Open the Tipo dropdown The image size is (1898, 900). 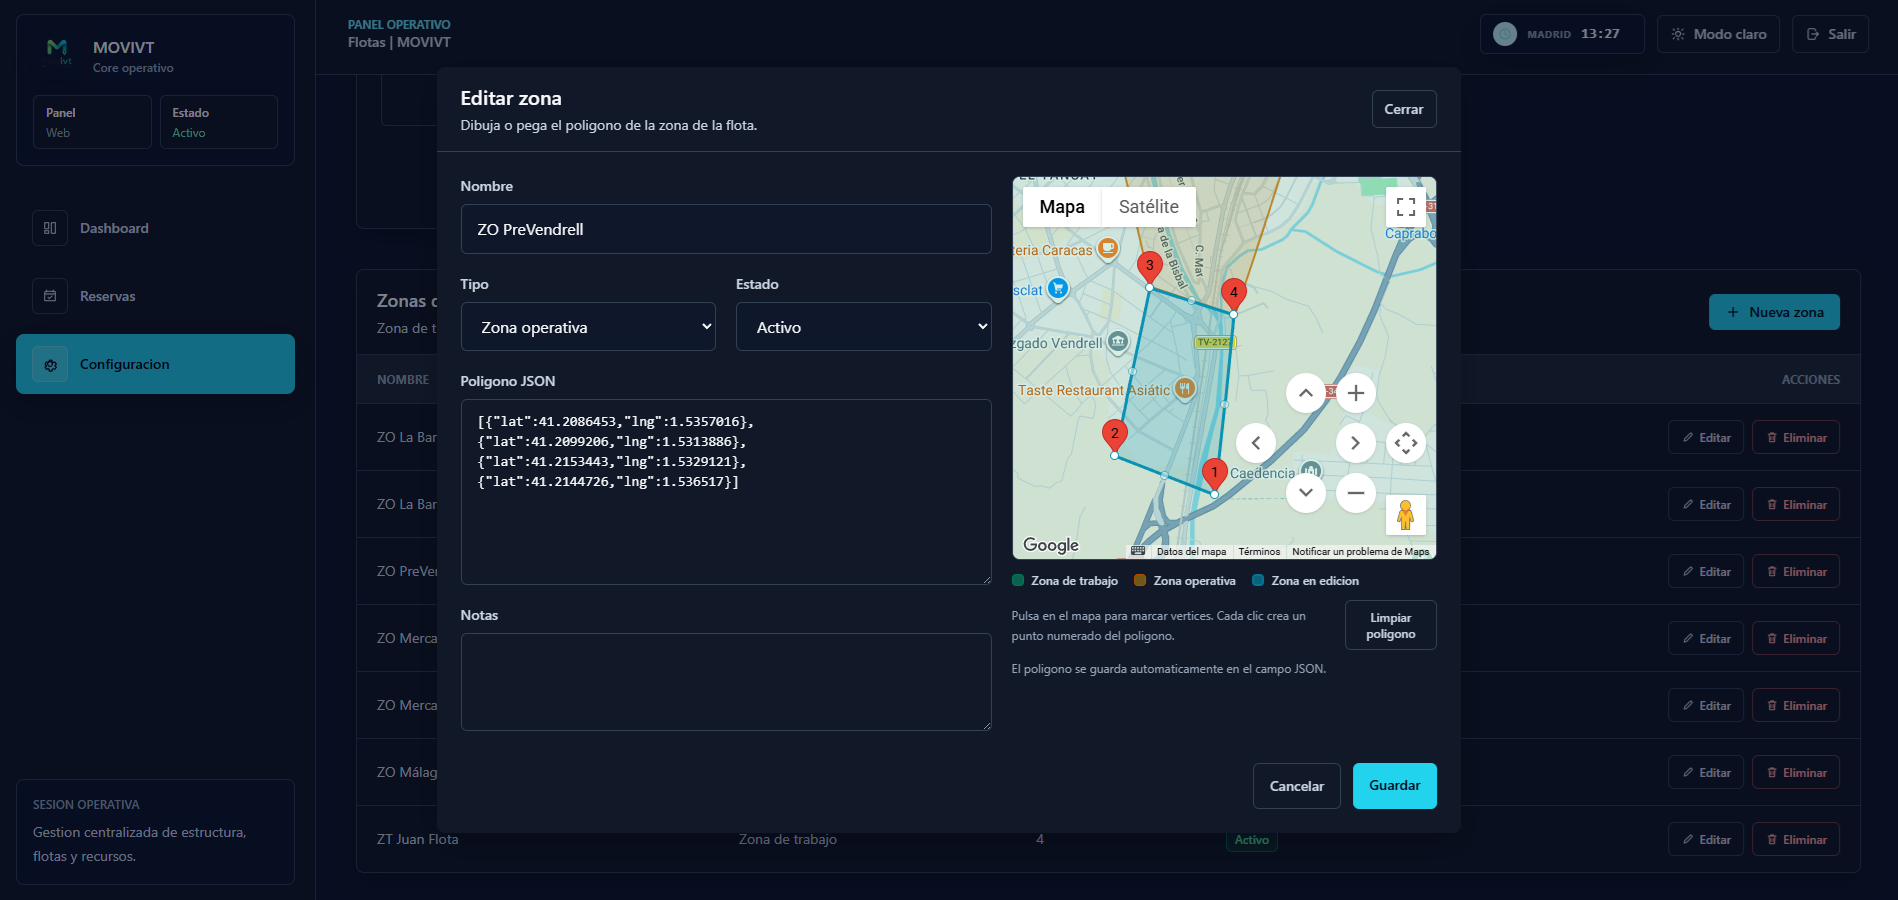(x=588, y=327)
